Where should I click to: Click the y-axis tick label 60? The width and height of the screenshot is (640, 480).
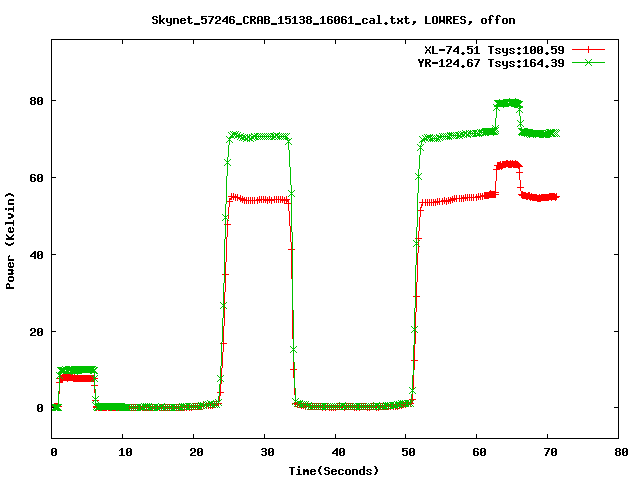click(36, 178)
